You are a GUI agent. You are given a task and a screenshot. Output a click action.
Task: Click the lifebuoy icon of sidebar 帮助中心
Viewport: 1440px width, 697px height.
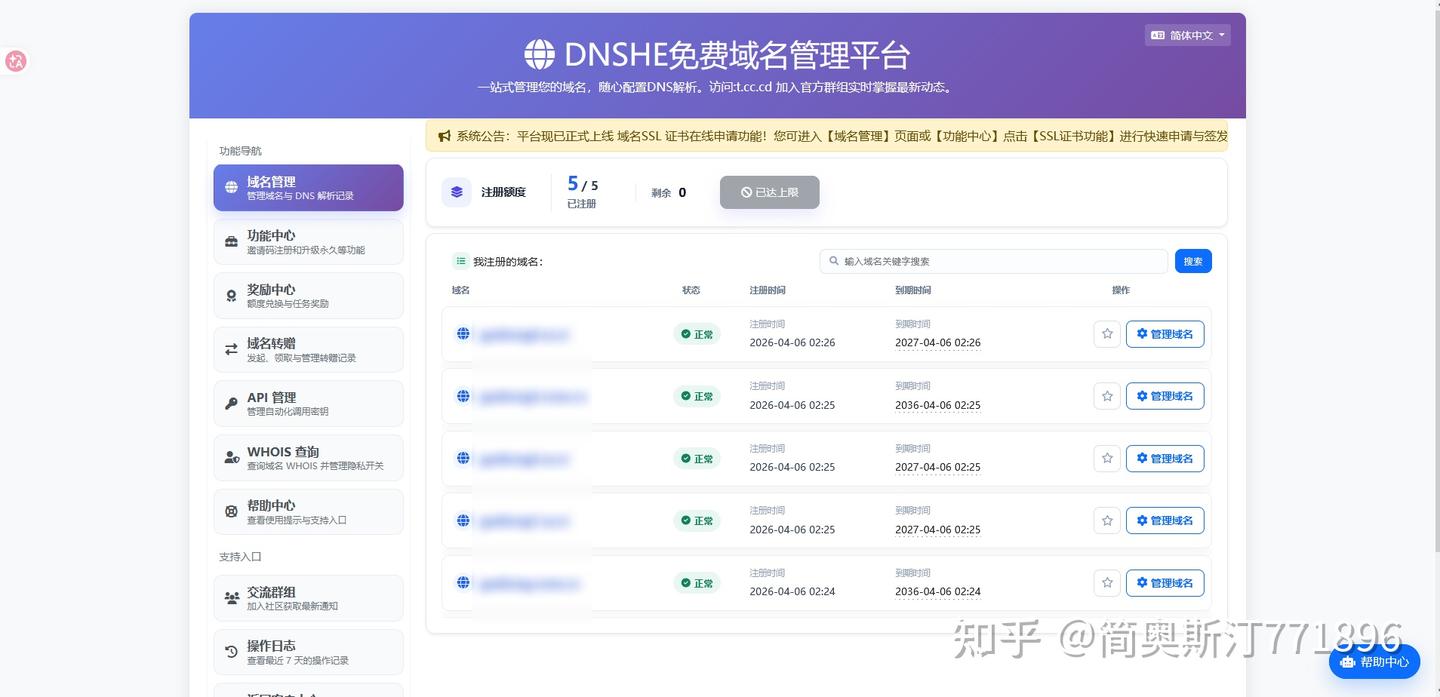[231, 512]
